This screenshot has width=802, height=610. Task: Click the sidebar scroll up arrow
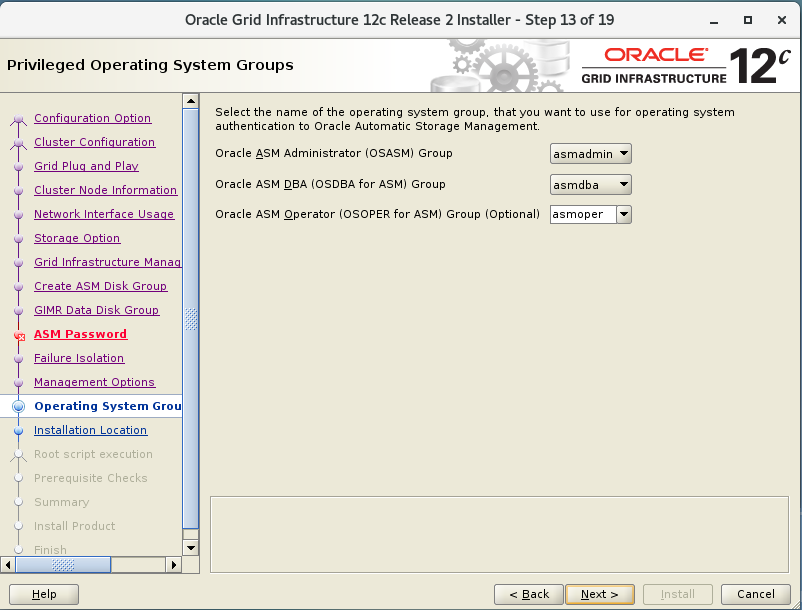[191, 101]
